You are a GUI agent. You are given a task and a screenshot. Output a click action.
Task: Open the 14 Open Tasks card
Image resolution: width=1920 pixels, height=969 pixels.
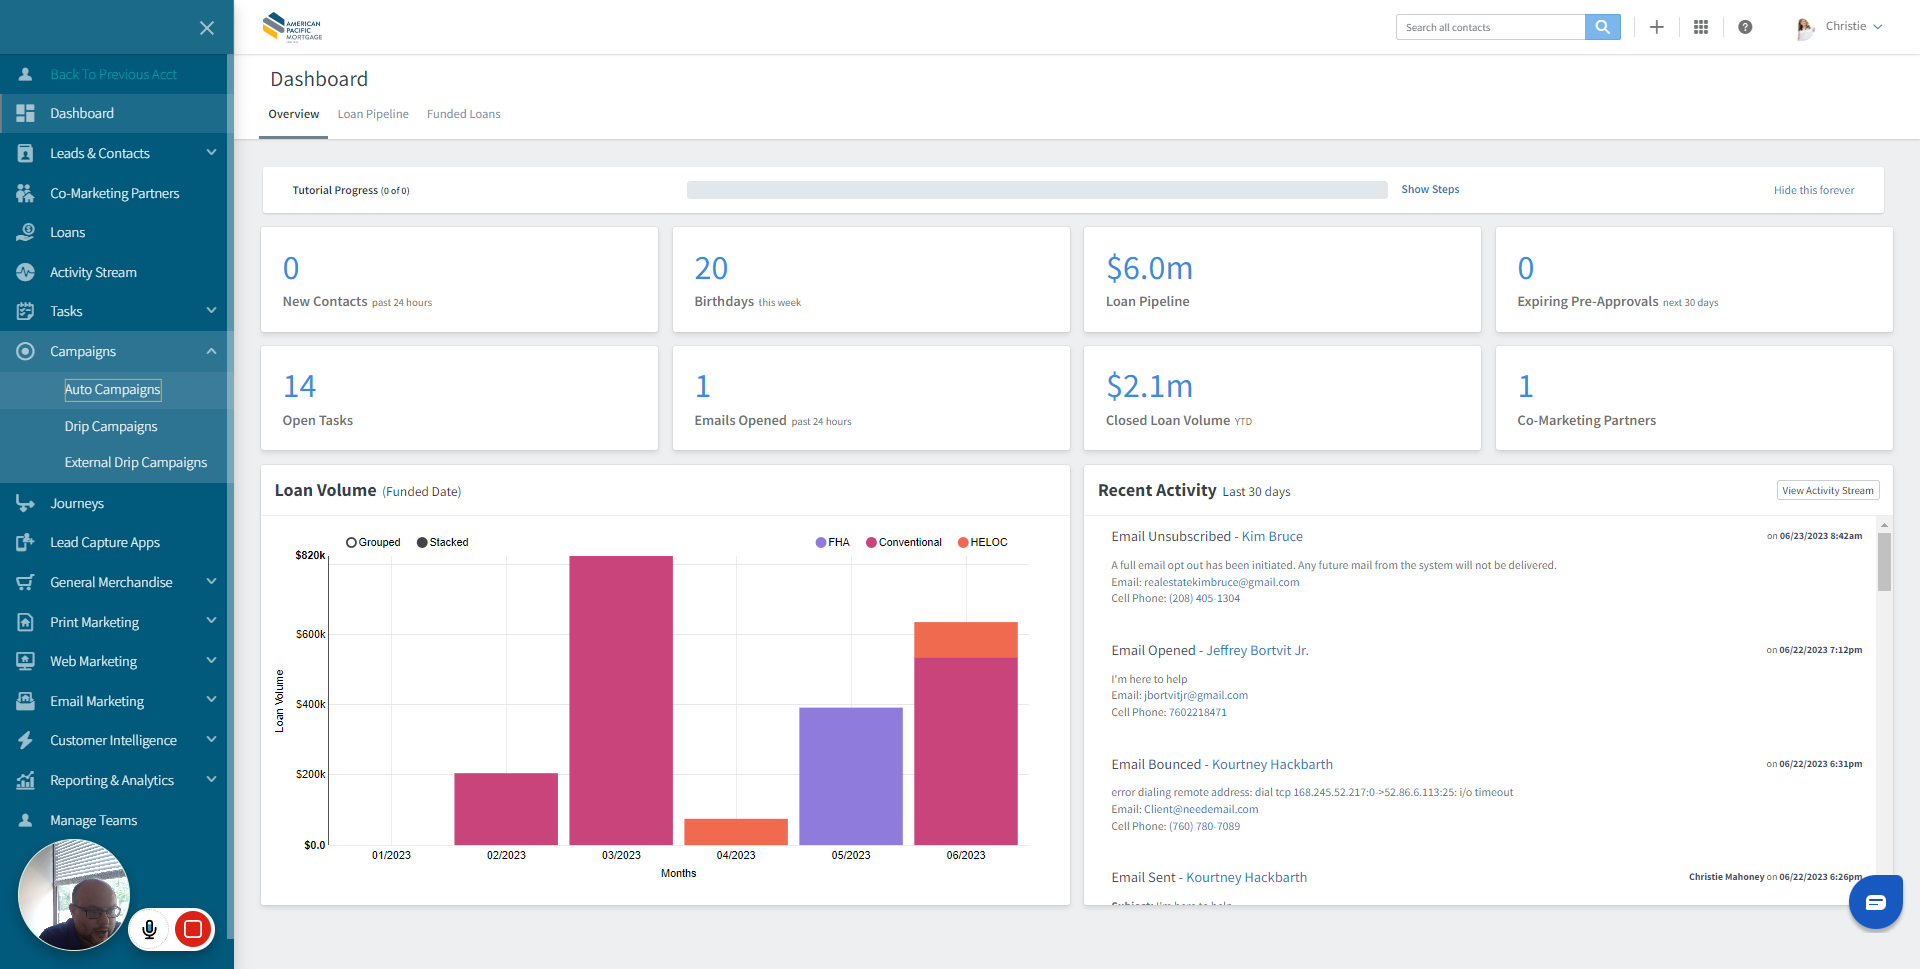point(459,398)
